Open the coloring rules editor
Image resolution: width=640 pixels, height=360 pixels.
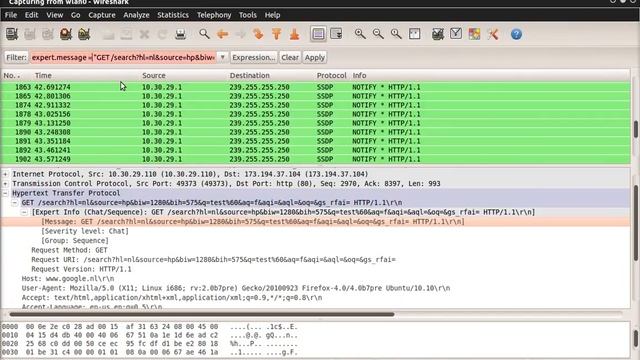[474, 34]
